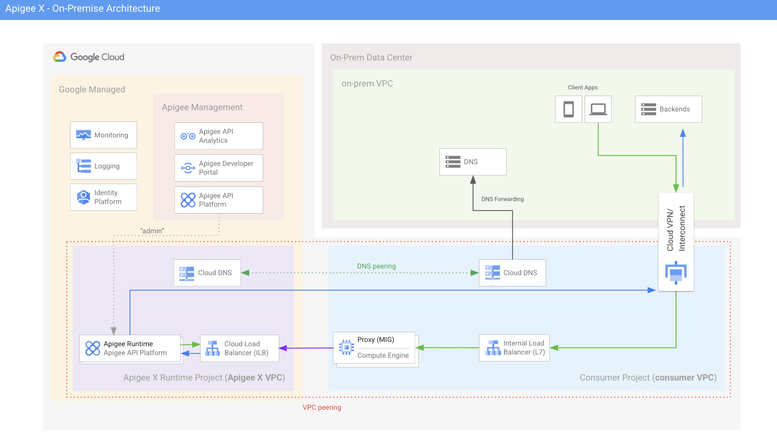Click the laptop client app icon
This screenshot has width=777, height=437.
tap(598, 109)
